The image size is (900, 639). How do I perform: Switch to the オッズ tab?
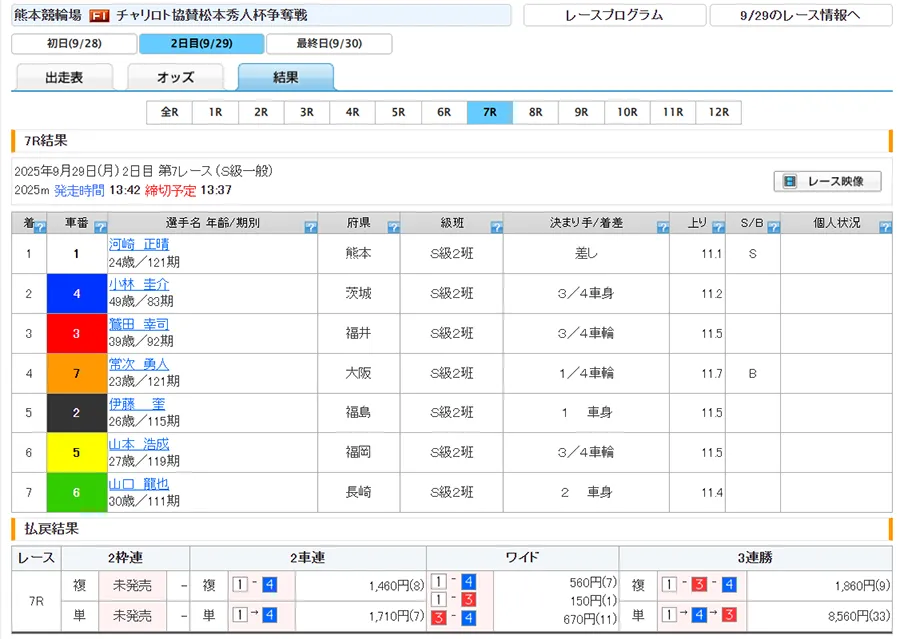[175, 78]
